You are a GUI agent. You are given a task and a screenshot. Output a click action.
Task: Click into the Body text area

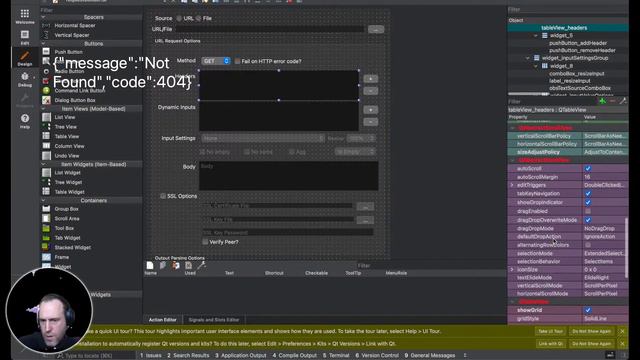click(289, 176)
